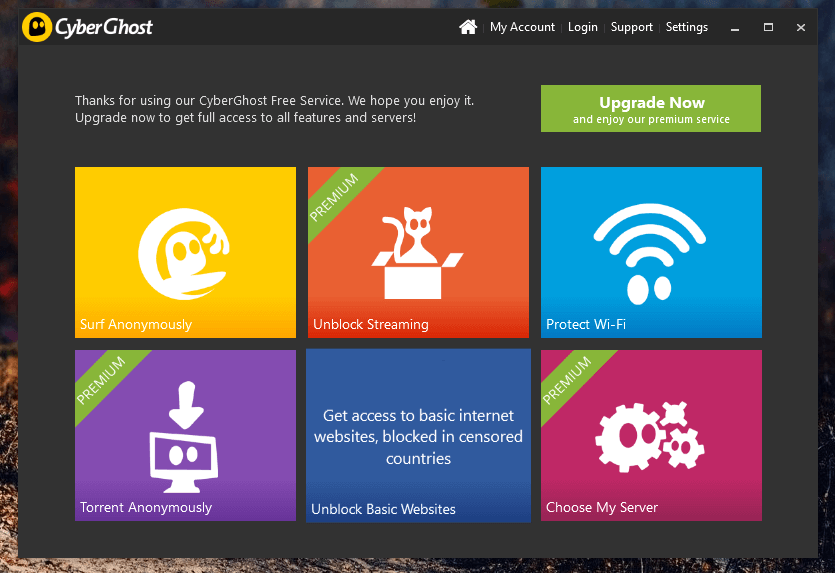Select the Torrent Anonymously label

pyautogui.click(x=146, y=507)
